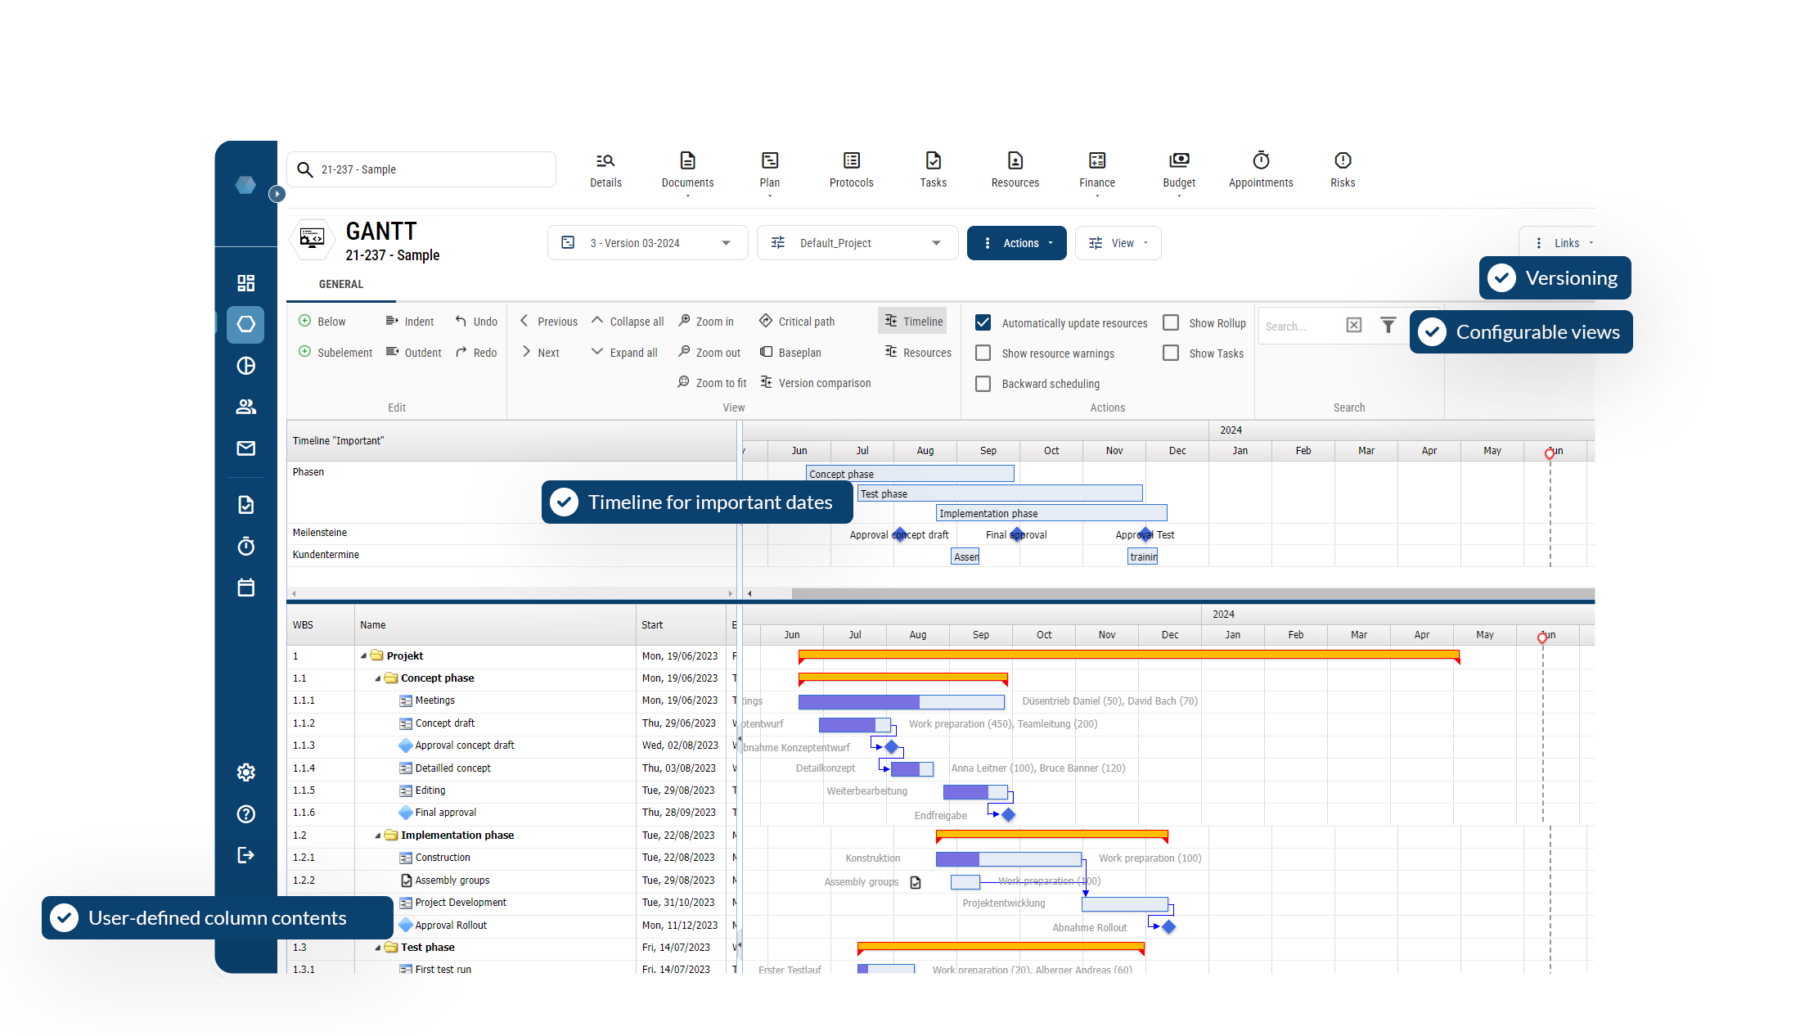
Task: Click the blue Actions button
Action: pos(1016,242)
